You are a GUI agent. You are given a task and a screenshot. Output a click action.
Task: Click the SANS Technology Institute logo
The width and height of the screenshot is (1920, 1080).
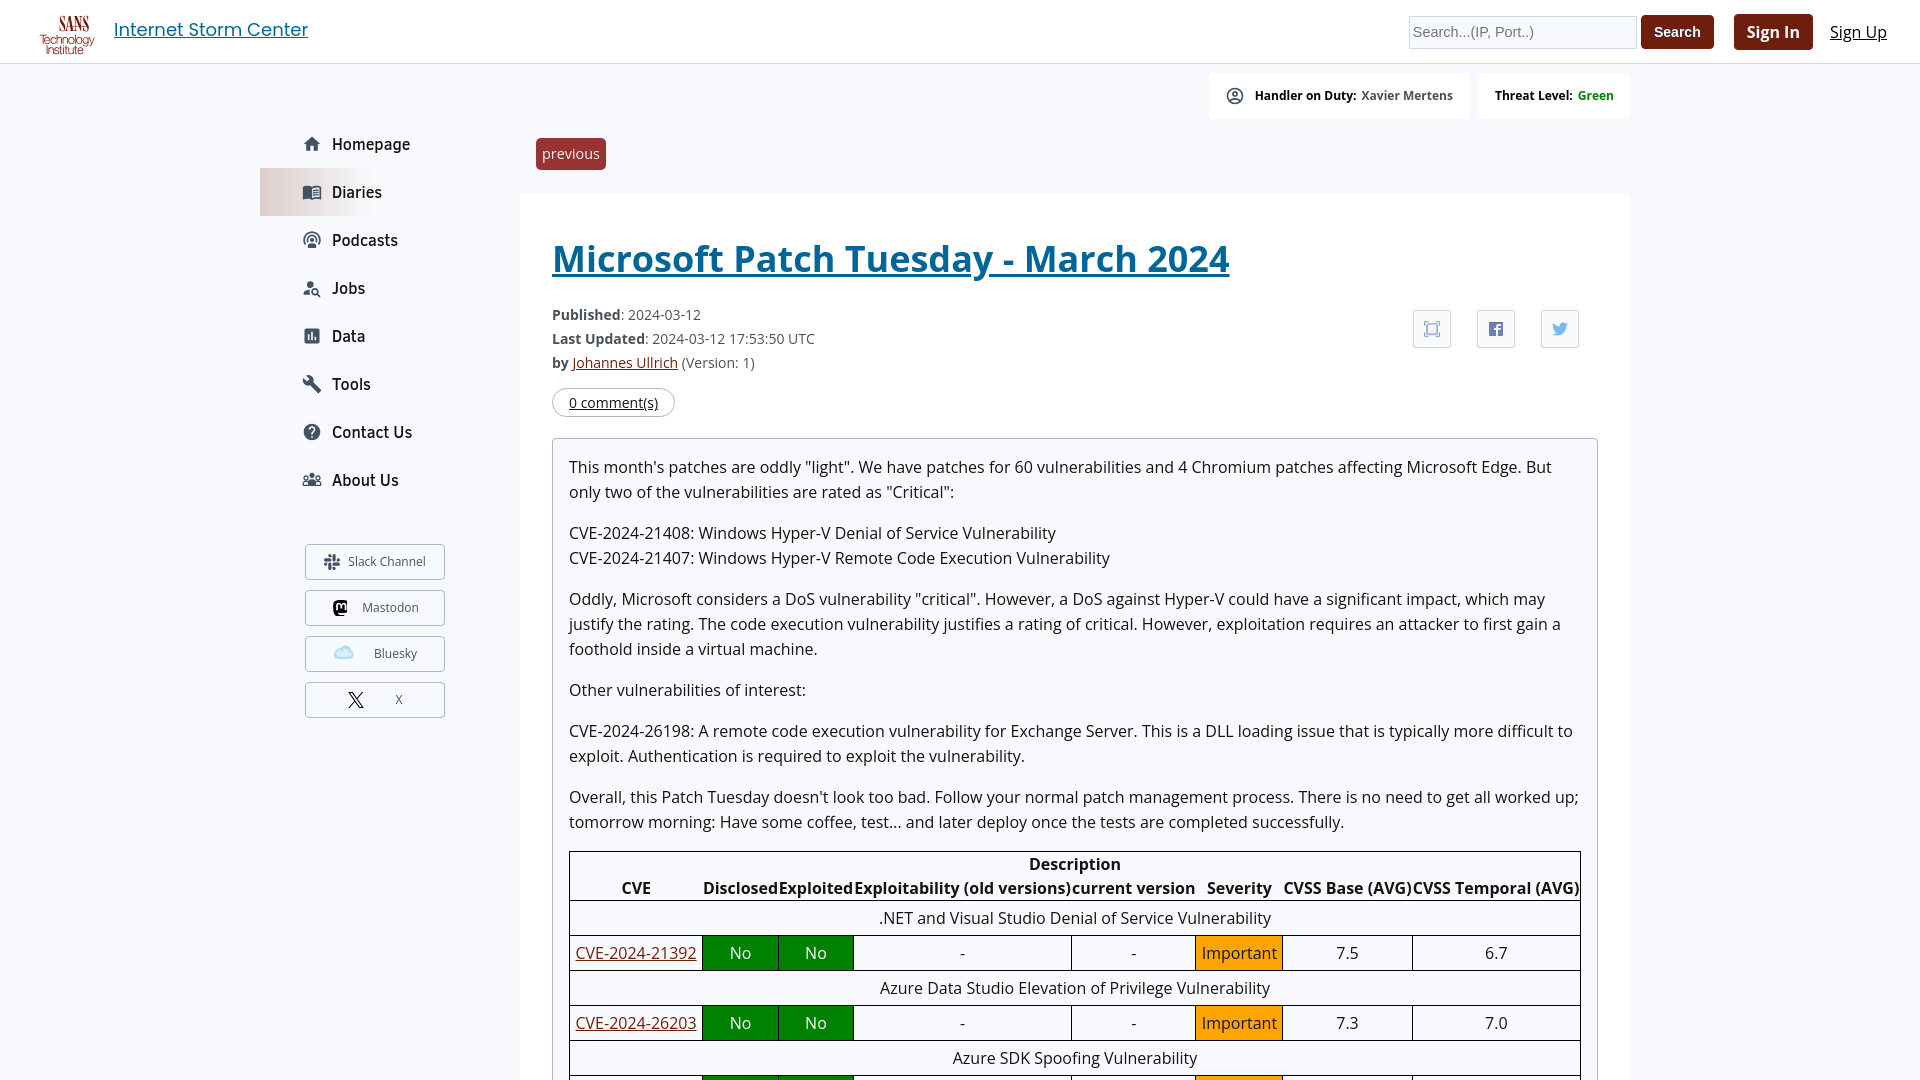67,34
